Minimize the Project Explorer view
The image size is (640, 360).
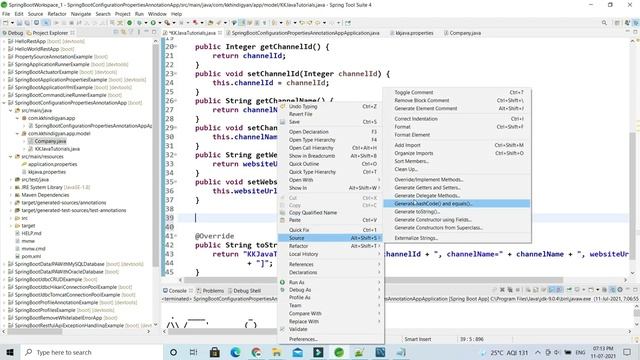click(x=147, y=32)
